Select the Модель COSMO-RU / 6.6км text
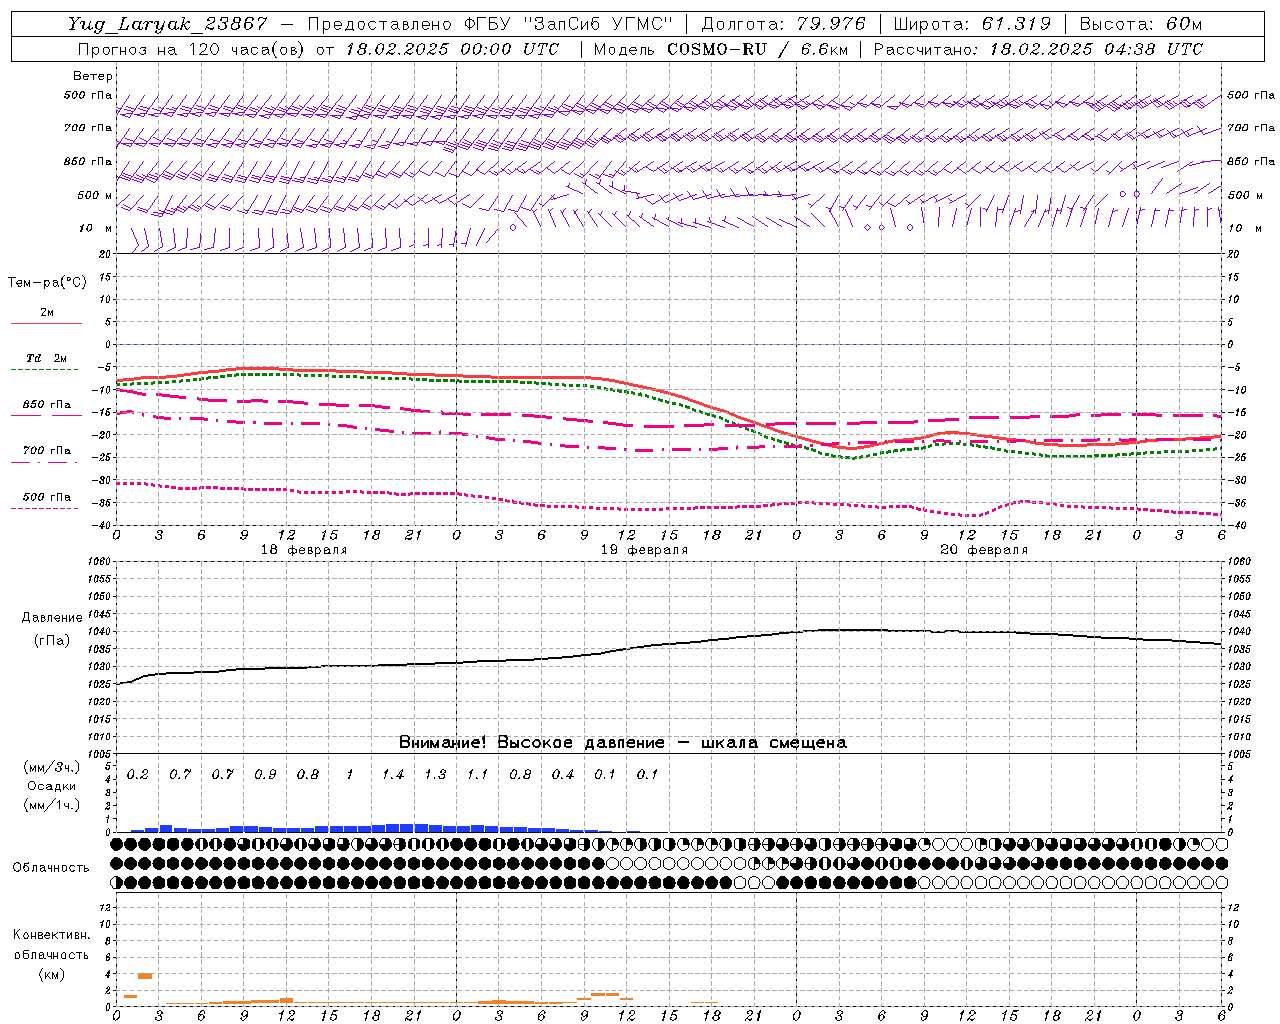This screenshot has height=1024, width=1280. pos(720,49)
